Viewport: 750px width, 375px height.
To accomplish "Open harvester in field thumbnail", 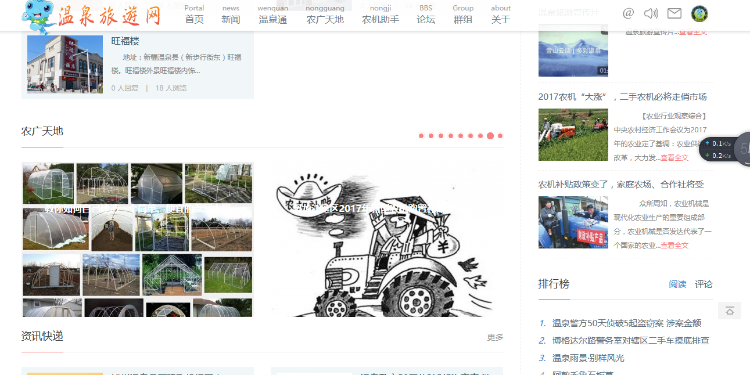I will click(573, 135).
